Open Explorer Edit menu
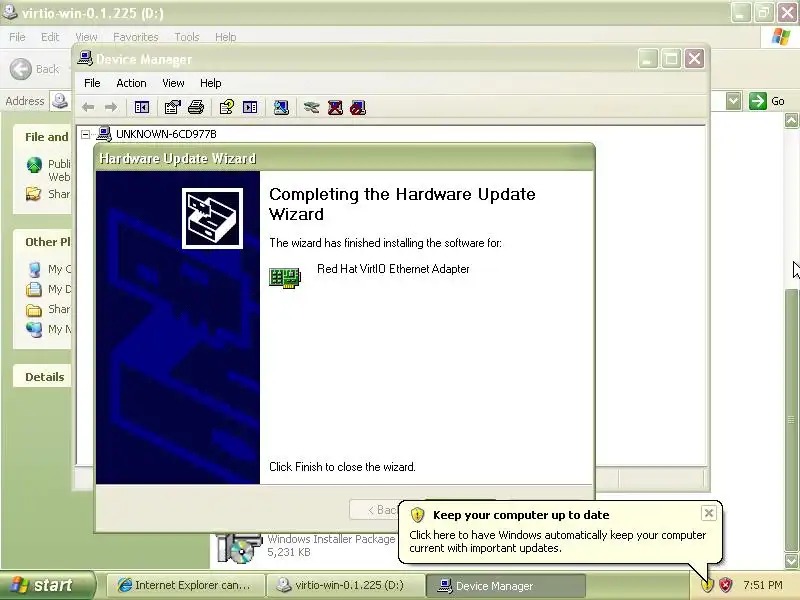Screen dimensions: 800x600 [x=50, y=37]
